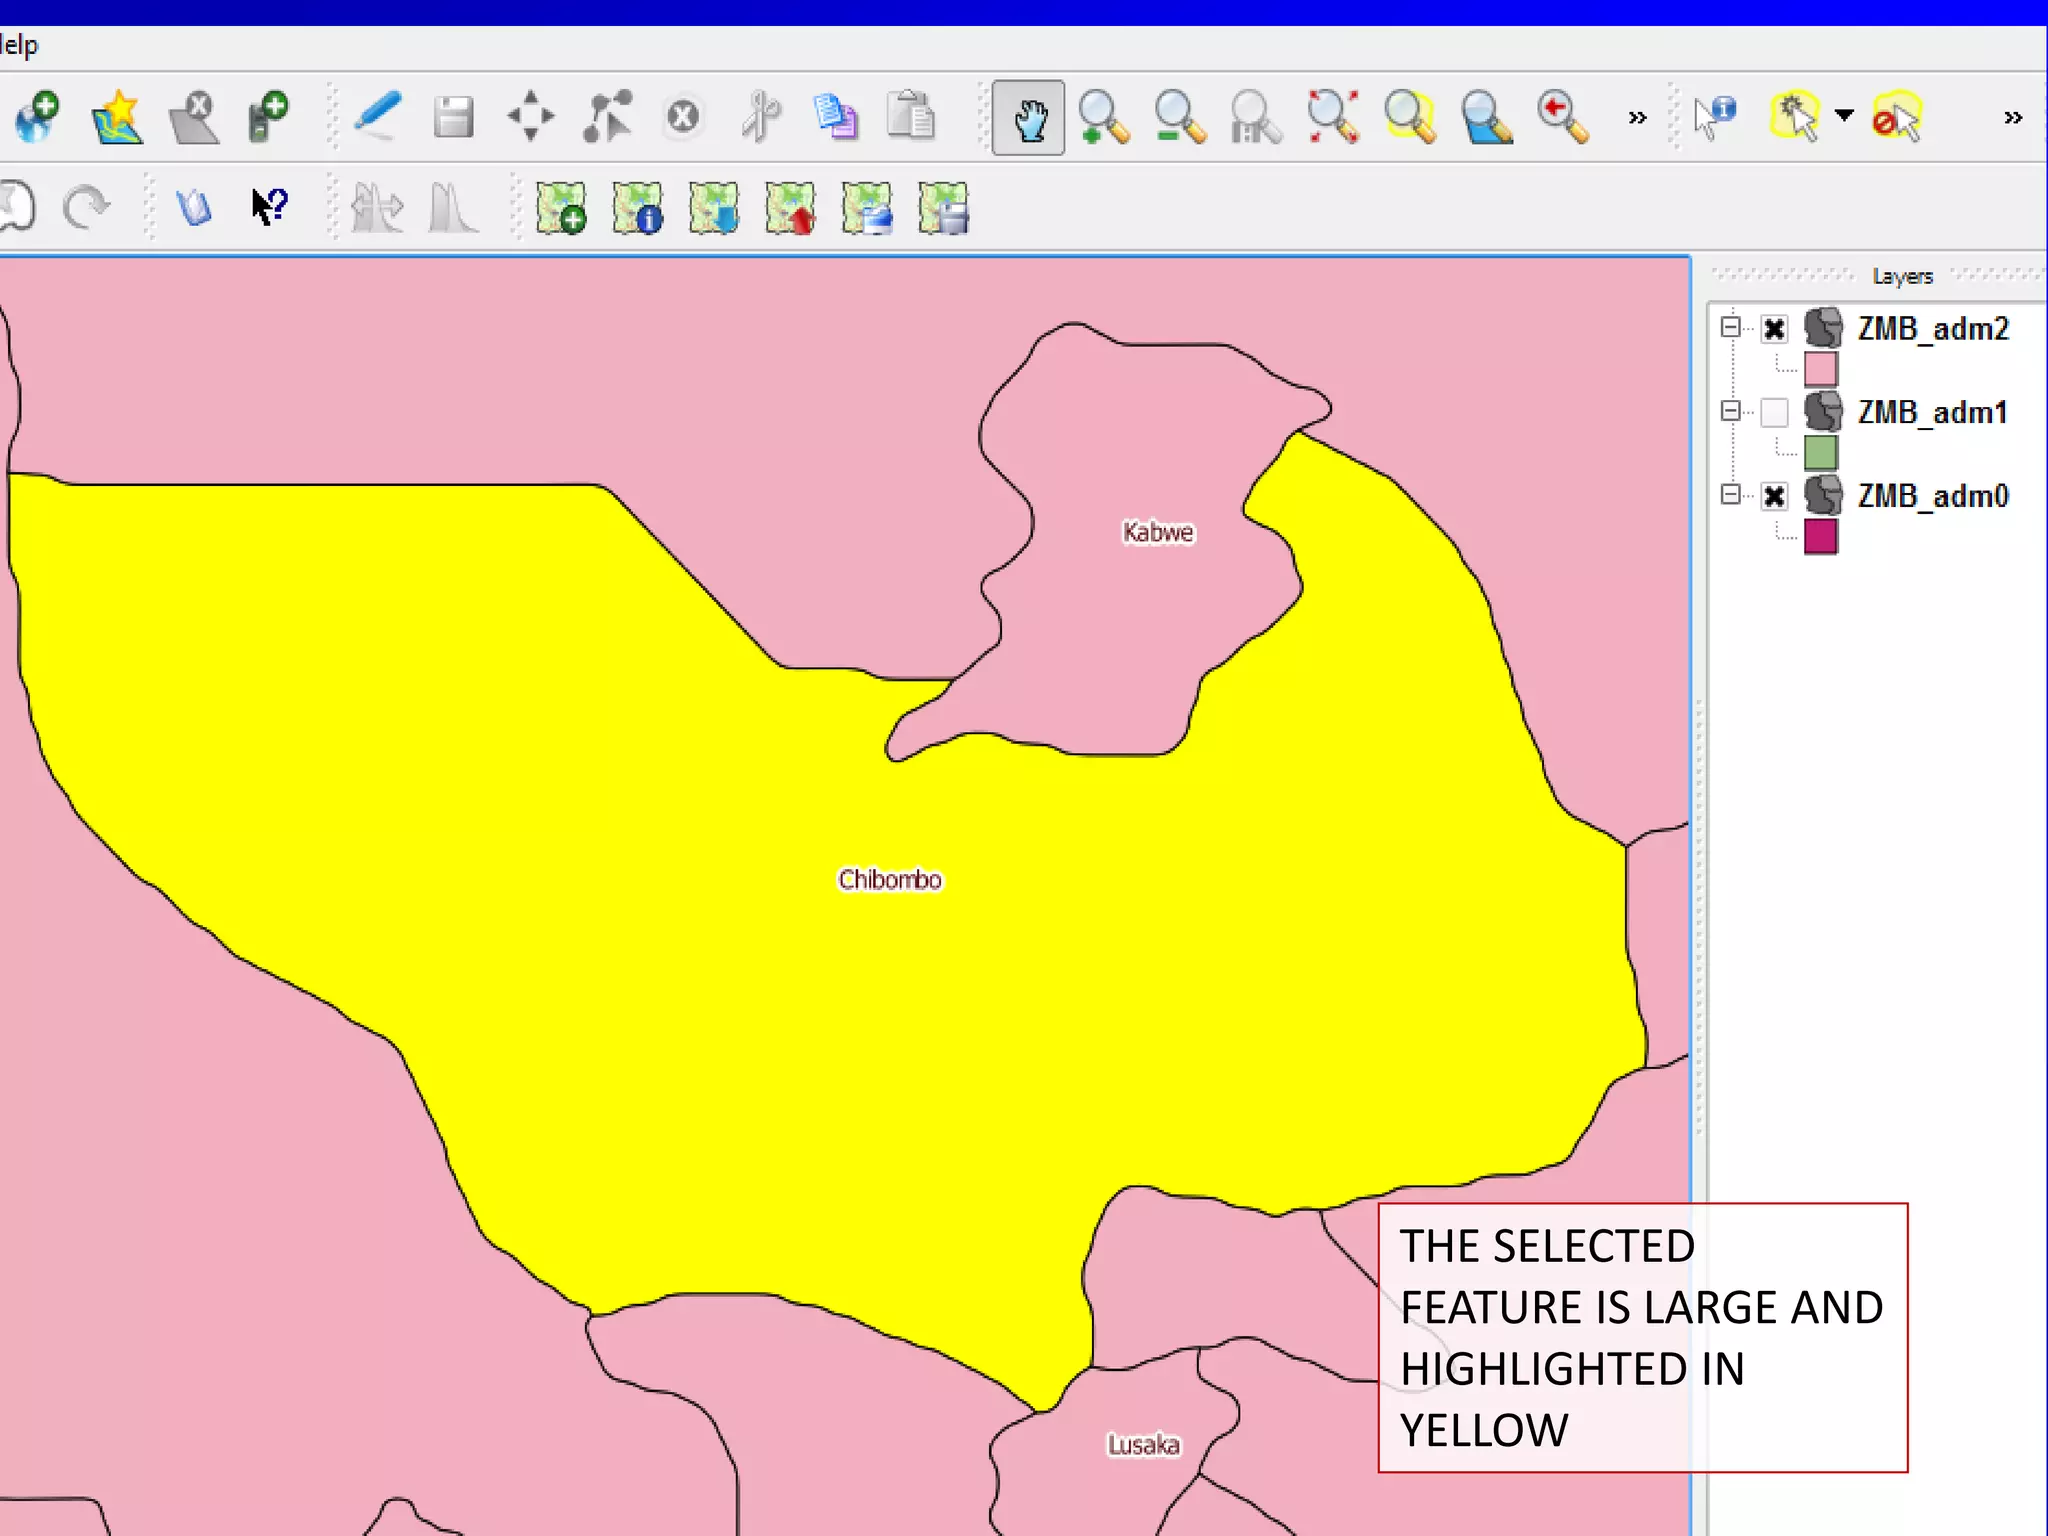The width and height of the screenshot is (2048, 1536).
Task: Collapse the ZMB_adm2 layer tree node
Action: pos(1731,327)
